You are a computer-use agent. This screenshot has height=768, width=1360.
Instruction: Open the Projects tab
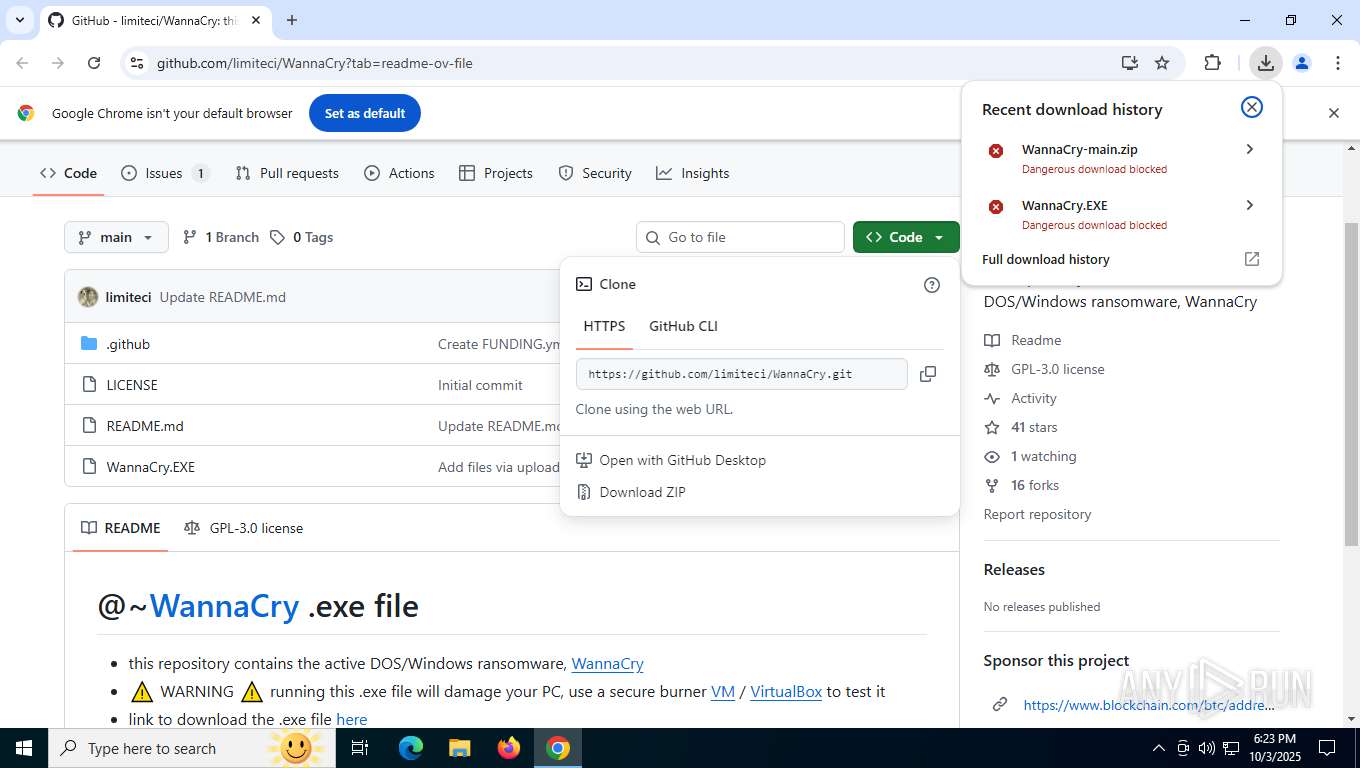point(496,173)
